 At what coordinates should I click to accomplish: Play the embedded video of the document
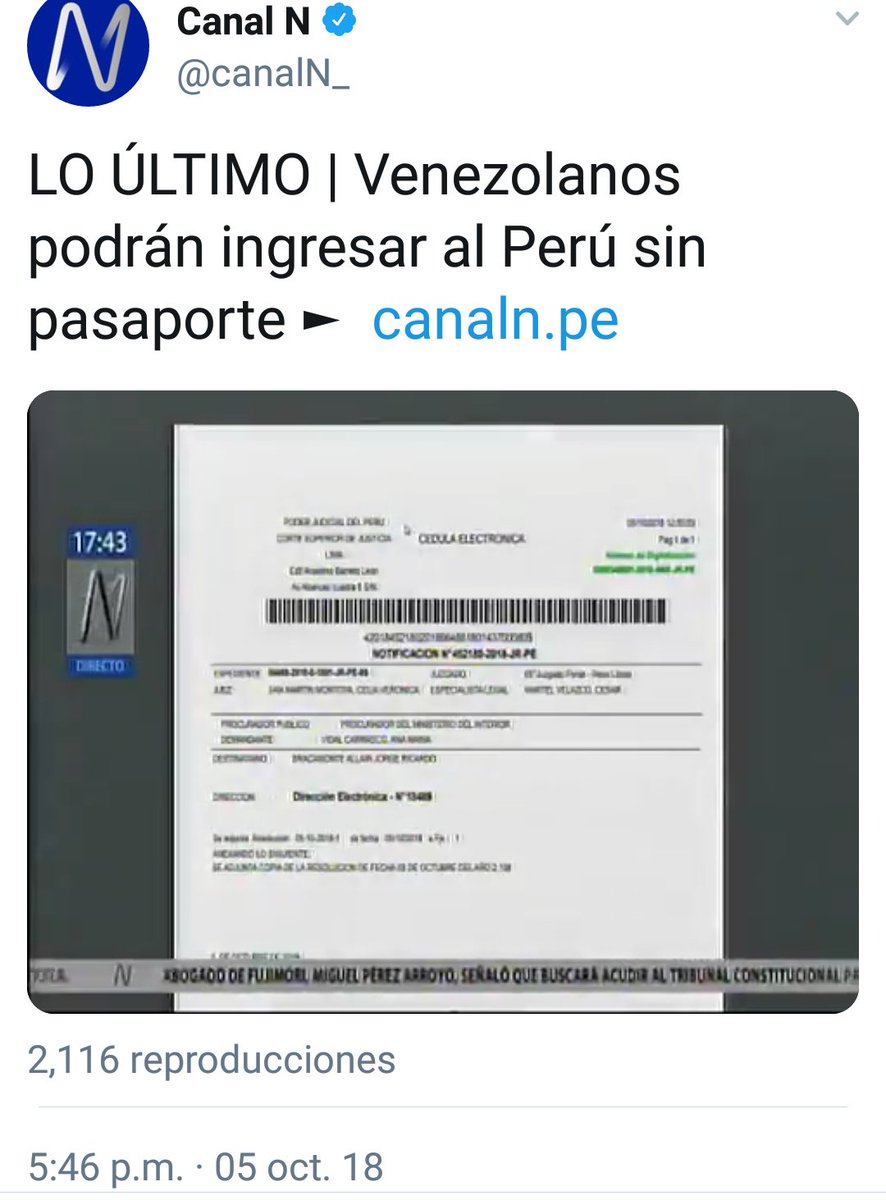[x=442, y=701]
